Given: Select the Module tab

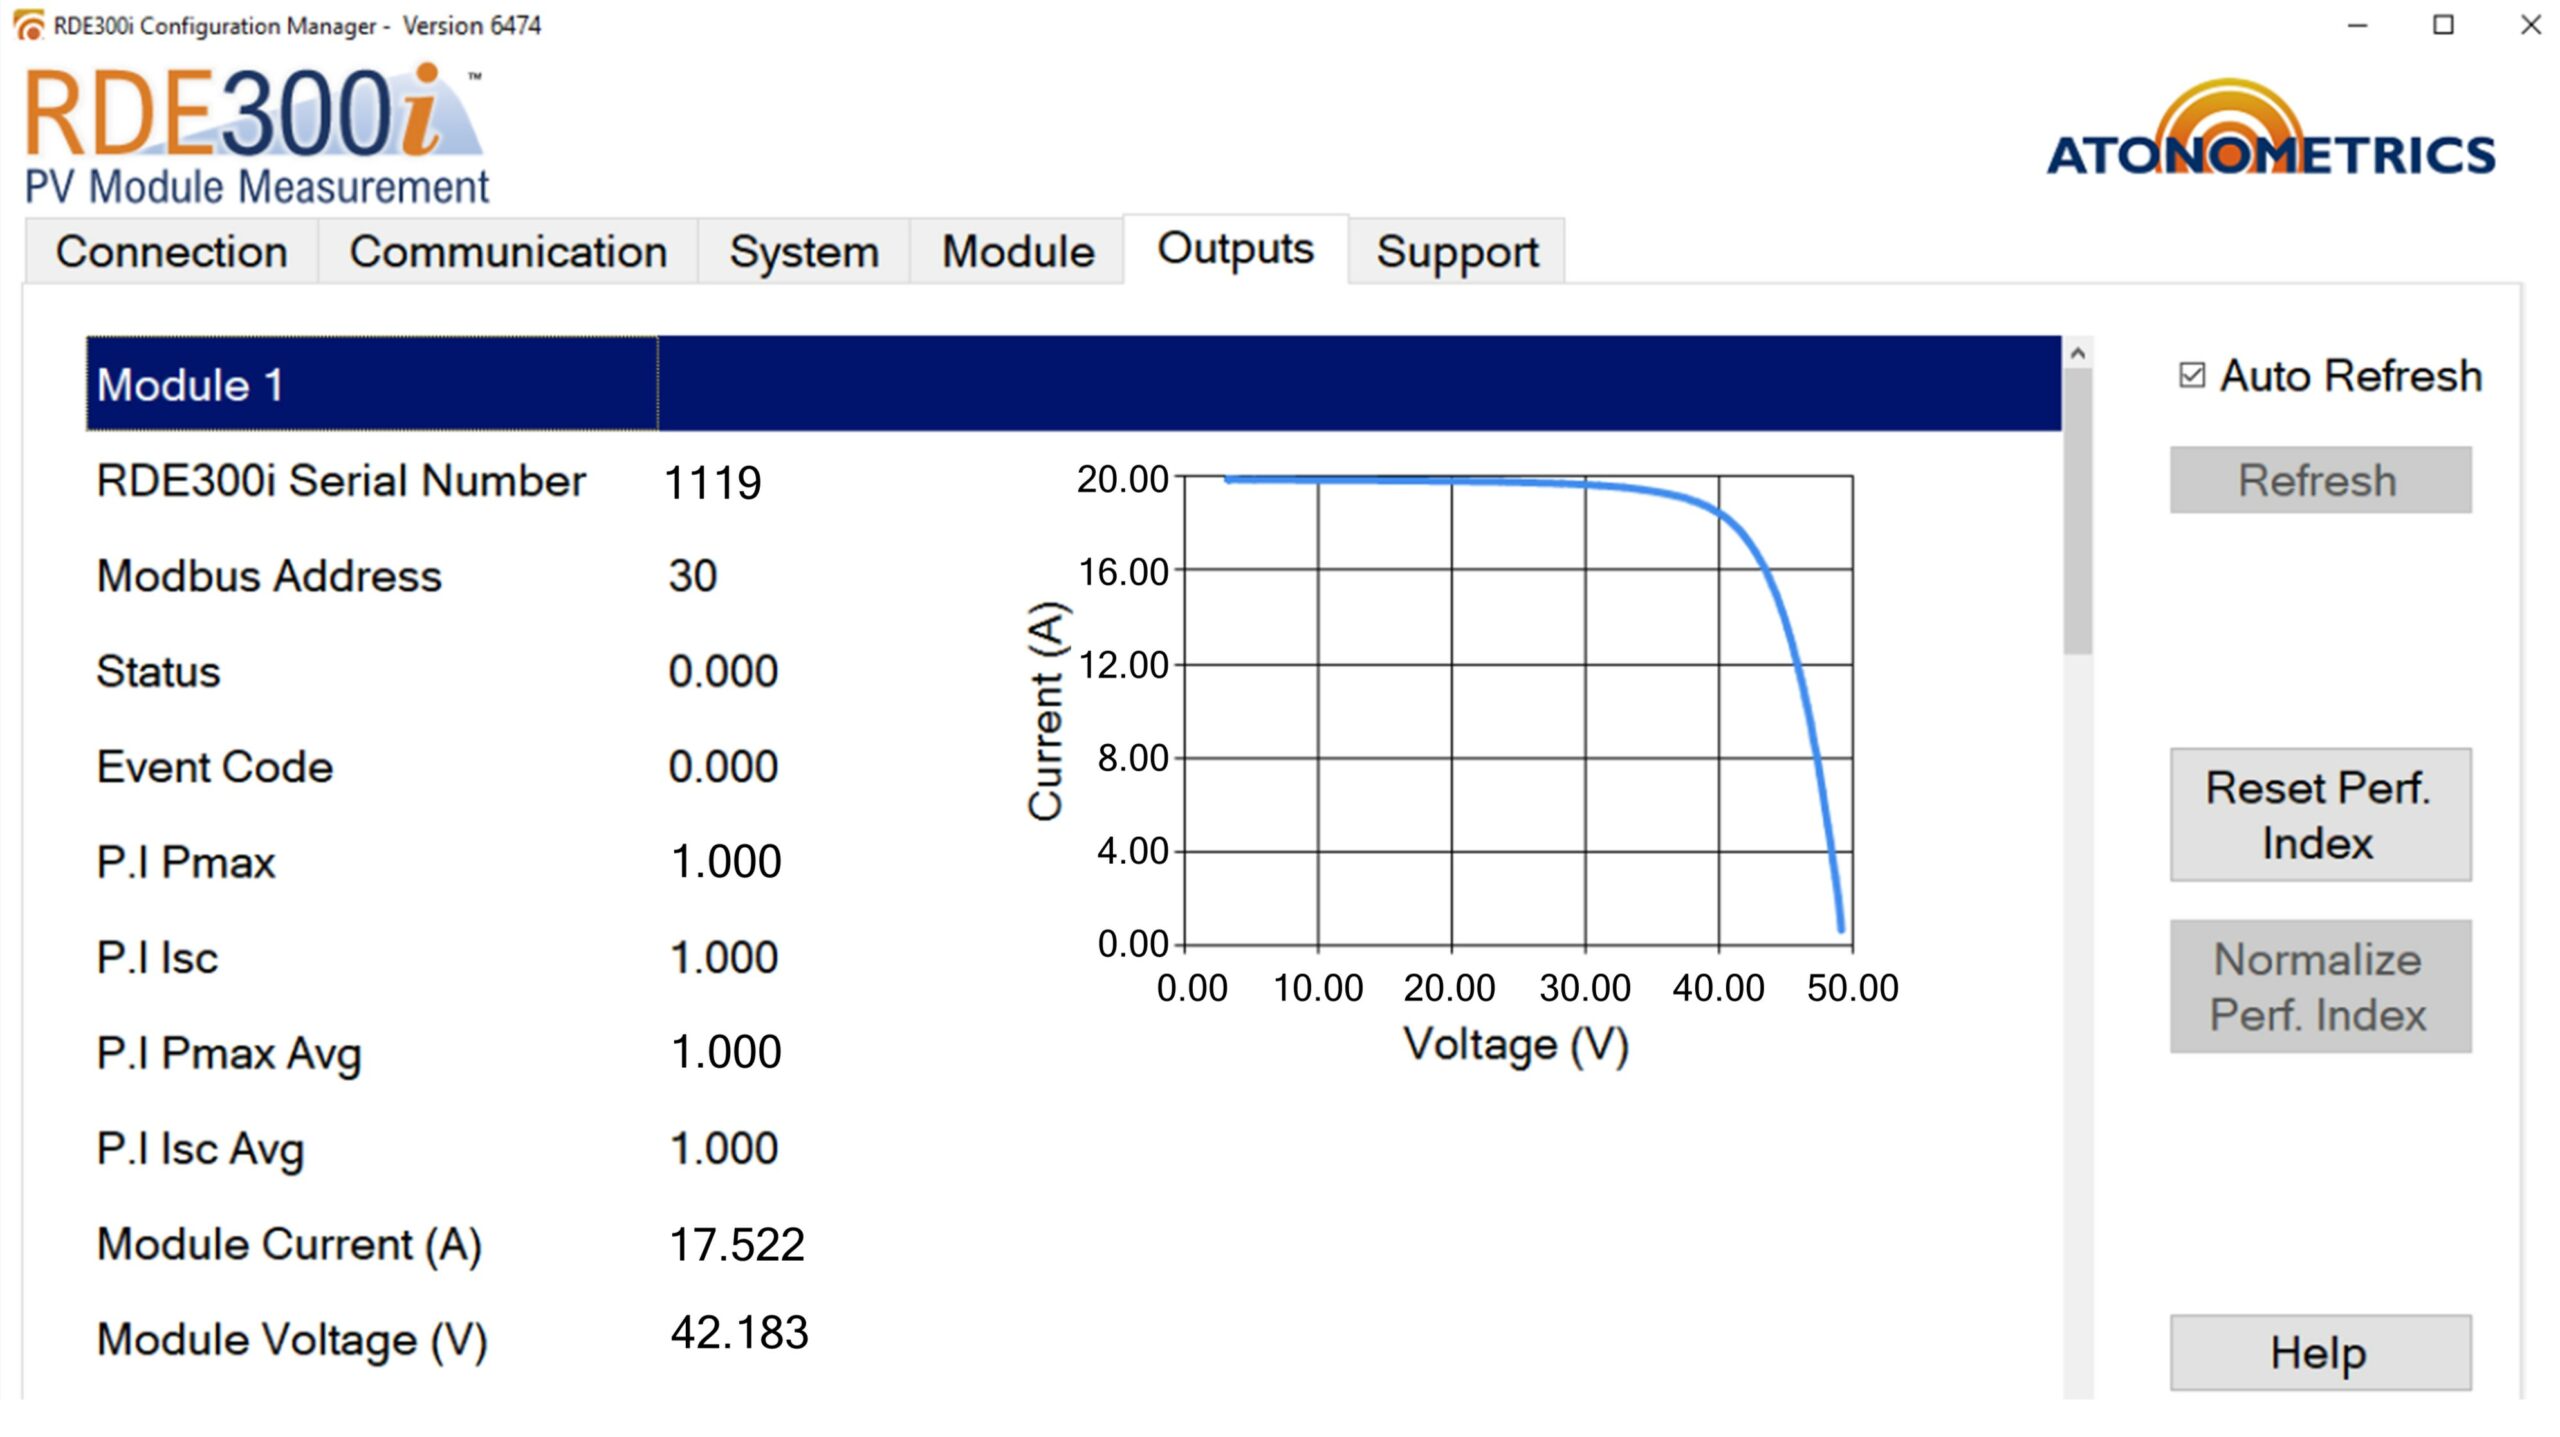Looking at the screenshot, I should [x=1017, y=252].
